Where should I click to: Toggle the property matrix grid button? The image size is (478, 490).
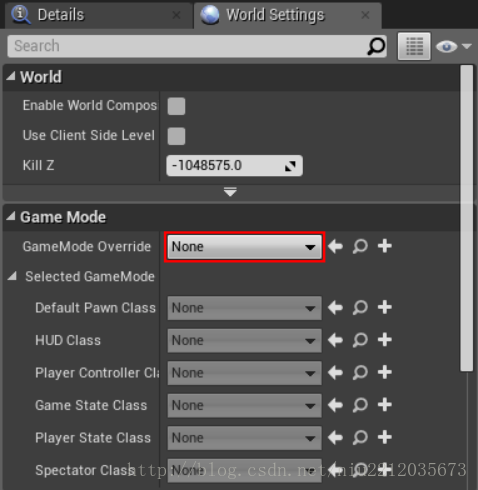pyautogui.click(x=414, y=46)
